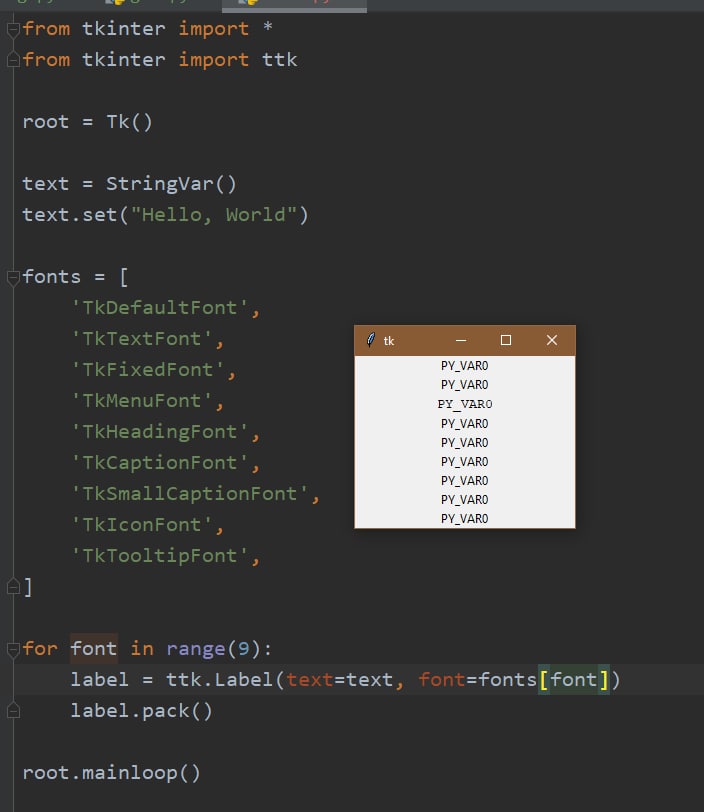Click the 'fonts' variable name in list assignment
Screen dimensions: 704x812
pyautogui.click(x=52, y=277)
